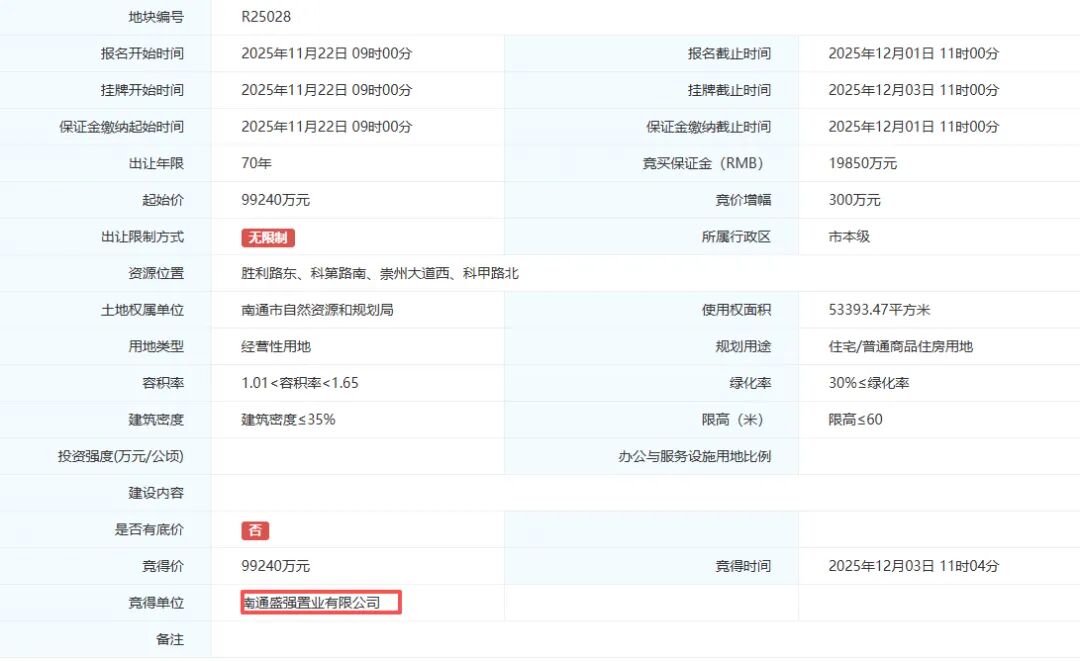1080x661 pixels.
Task: Click the 报名截止时间 value 2025年12月01日
Action: click(x=898, y=53)
